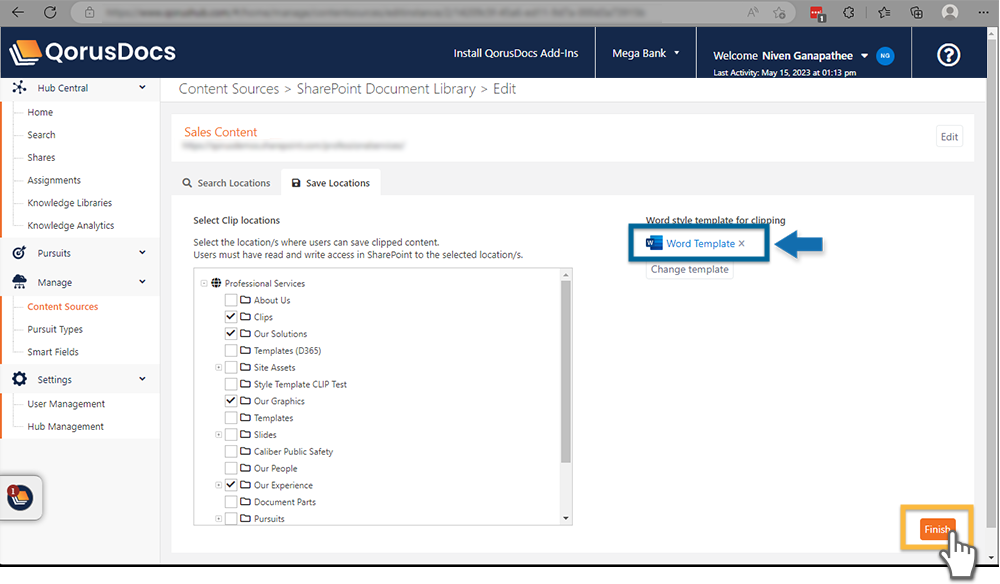Click the NG avatar badge in the header
The image size is (1000, 584).
[x=885, y=56]
